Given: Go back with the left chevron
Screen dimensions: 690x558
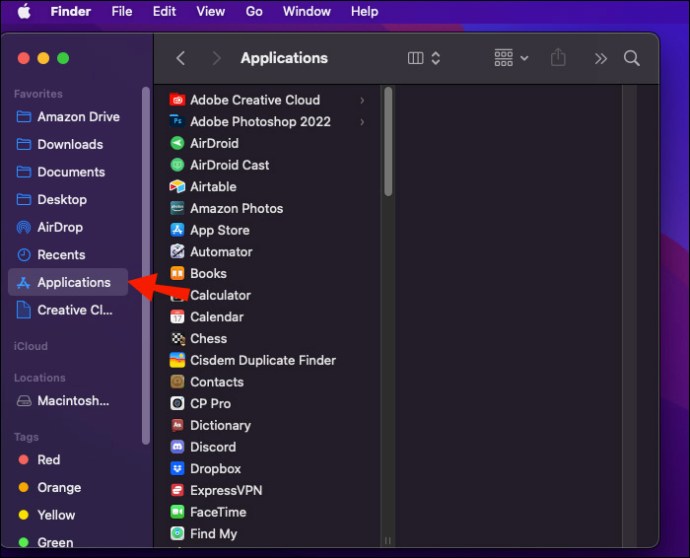Looking at the screenshot, I should pyautogui.click(x=180, y=58).
